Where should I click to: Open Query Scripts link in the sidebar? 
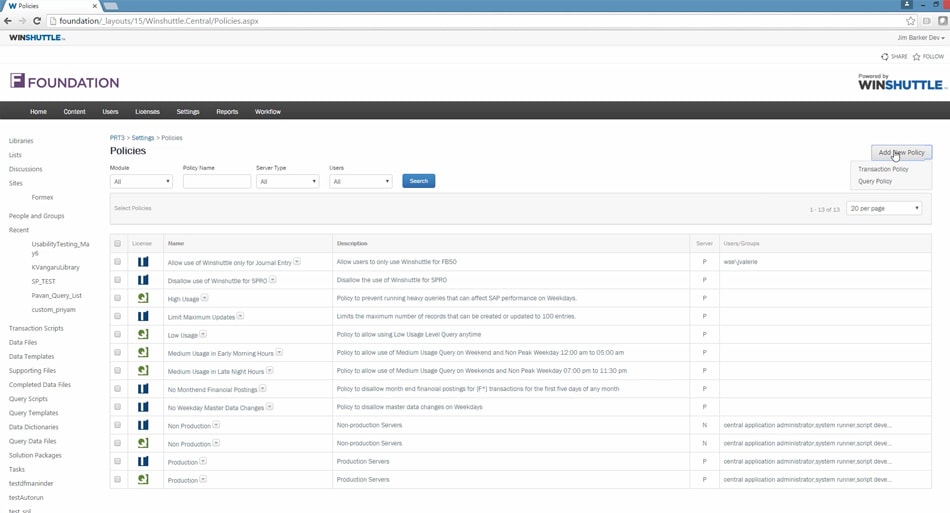[x=28, y=399]
